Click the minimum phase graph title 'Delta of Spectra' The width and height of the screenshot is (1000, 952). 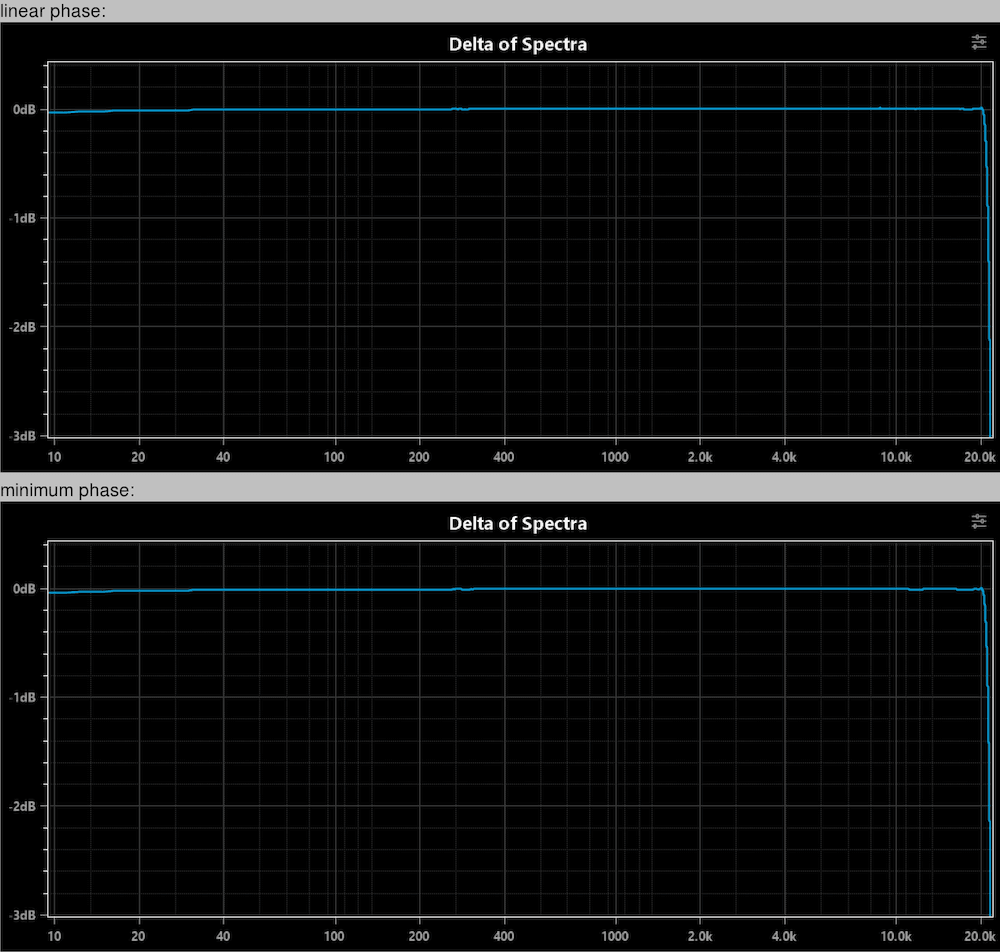pos(518,524)
